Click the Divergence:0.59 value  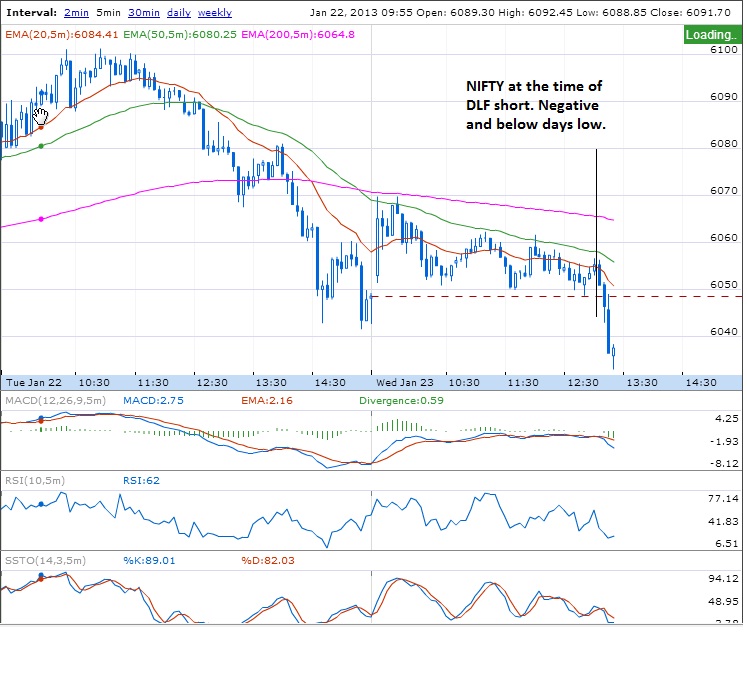[x=401, y=401]
